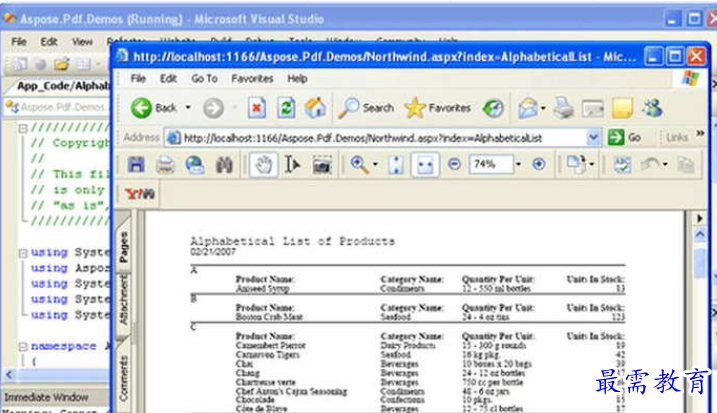Collapse the namespace block
Image resolution: width=717 pixels, height=413 pixels.
pos(23,347)
